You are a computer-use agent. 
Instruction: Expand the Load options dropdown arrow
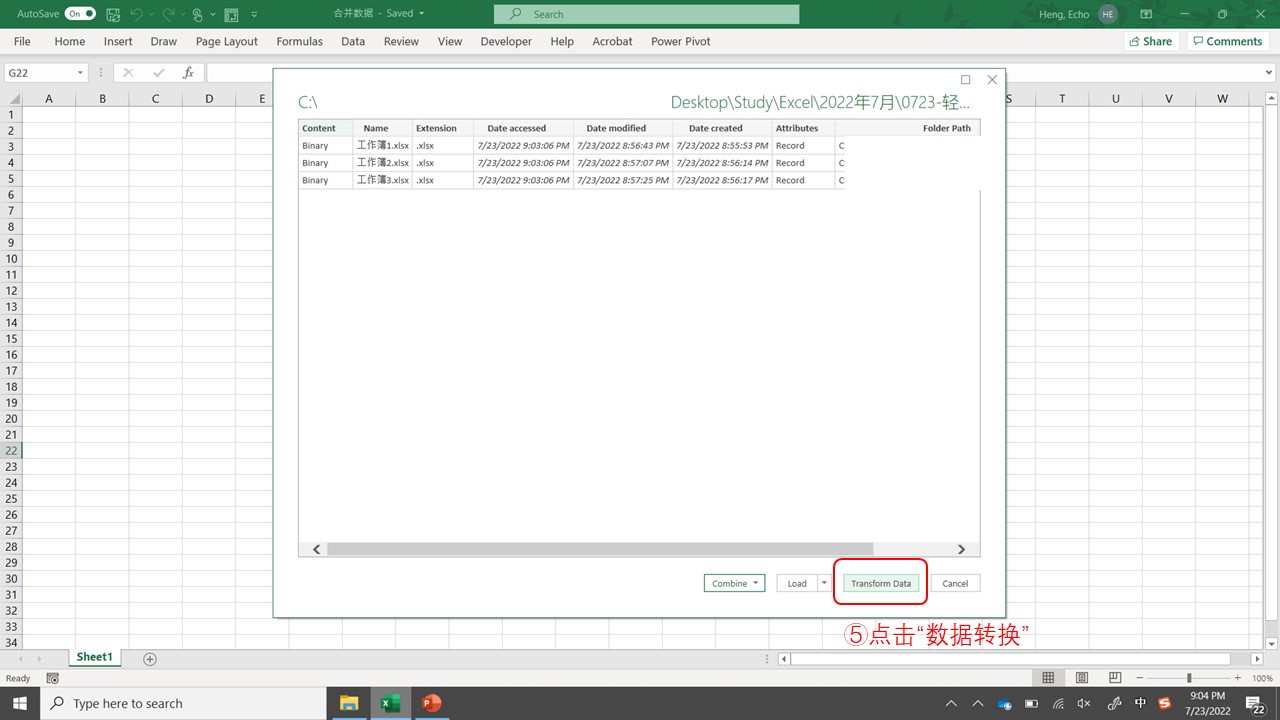pyautogui.click(x=824, y=583)
